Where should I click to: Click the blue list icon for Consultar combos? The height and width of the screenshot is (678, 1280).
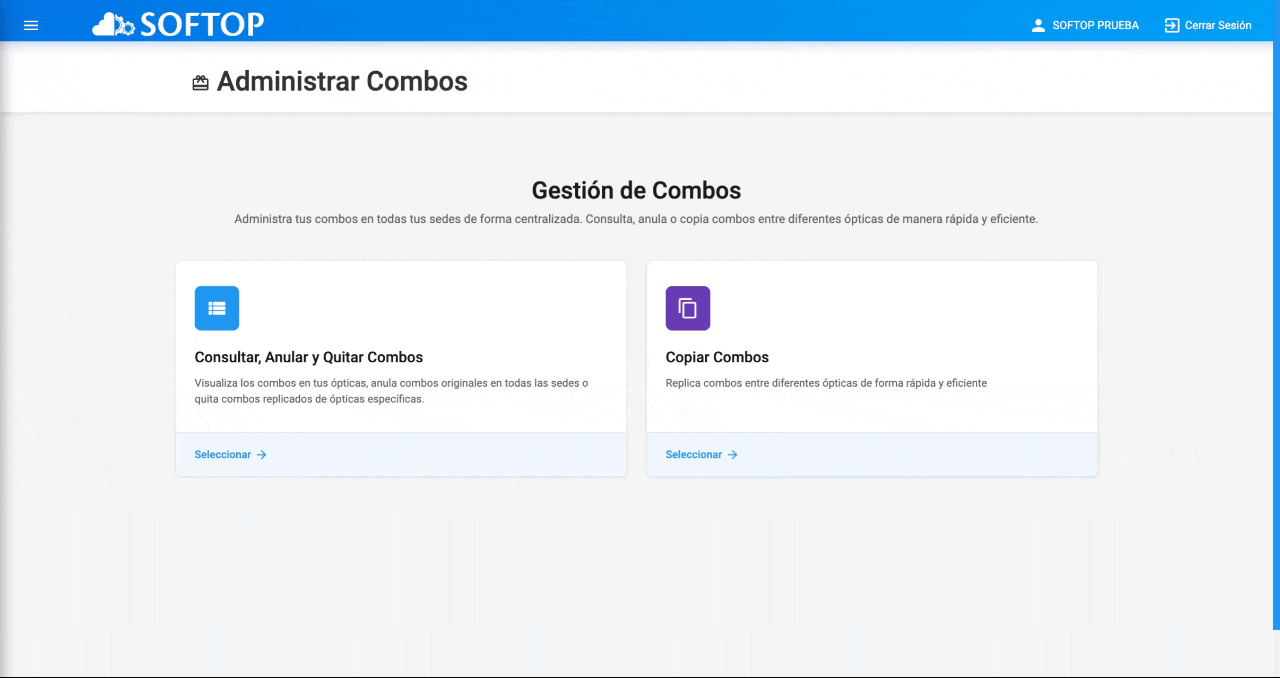pyautogui.click(x=217, y=308)
